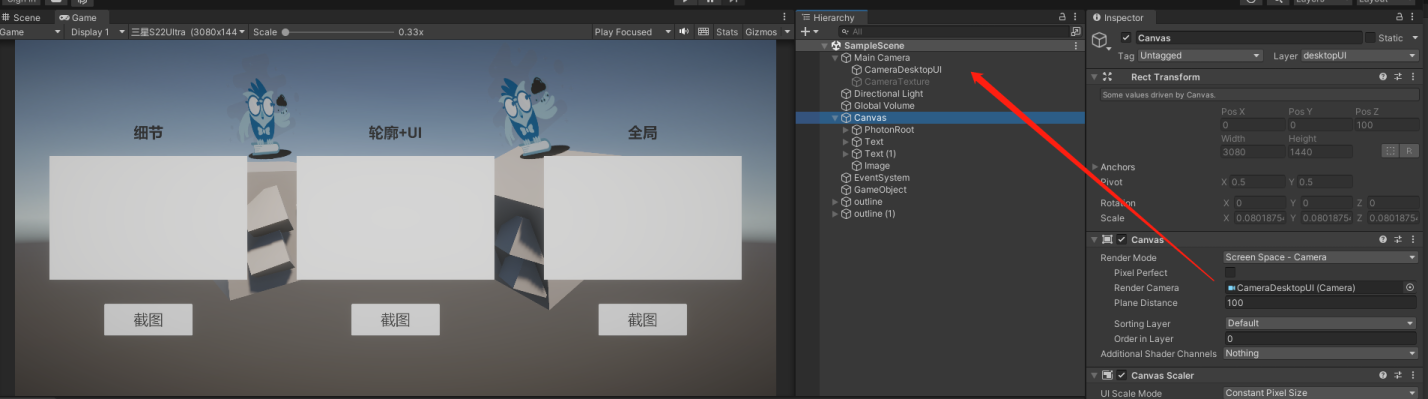The width and height of the screenshot is (1428, 399).
Task: Collapse the Main Camera foldout arrow
Action: point(835,58)
